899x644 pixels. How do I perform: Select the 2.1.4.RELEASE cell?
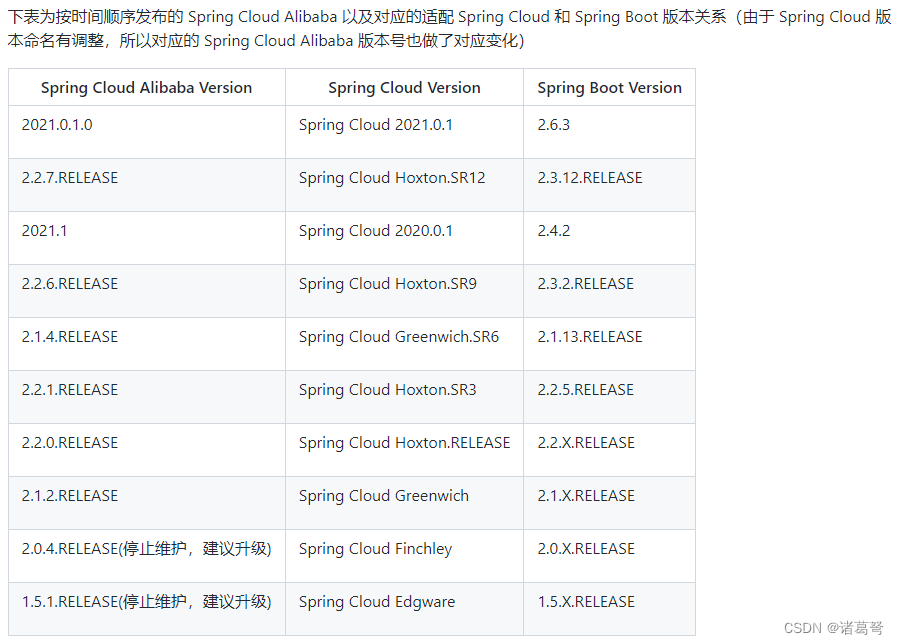coord(146,344)
